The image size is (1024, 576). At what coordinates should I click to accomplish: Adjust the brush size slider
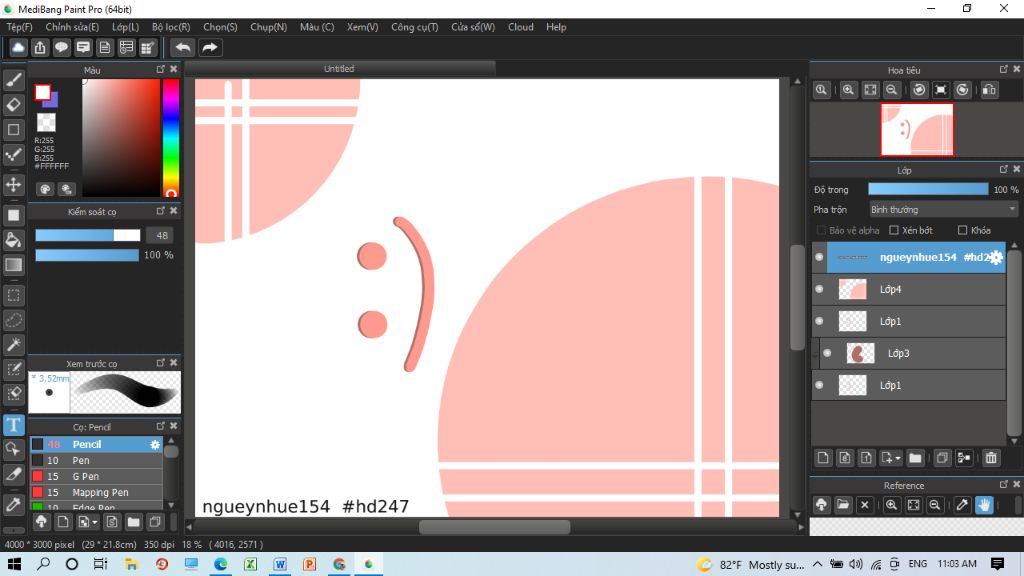click(x=88, y=235)
